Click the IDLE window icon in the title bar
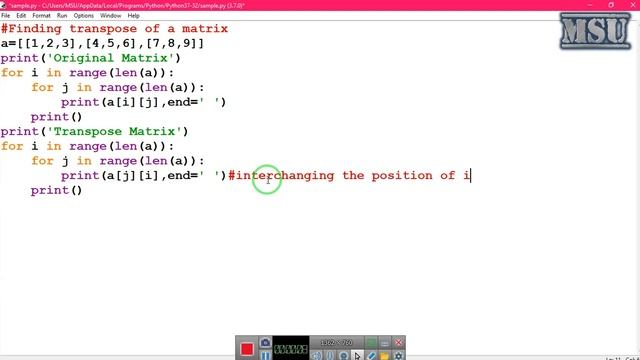 click(x=4, y=5)
